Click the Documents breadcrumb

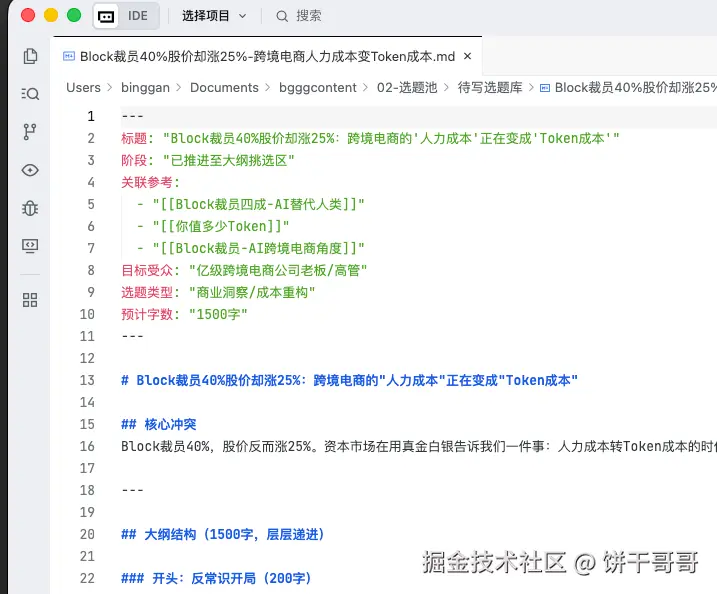[224, 87]
